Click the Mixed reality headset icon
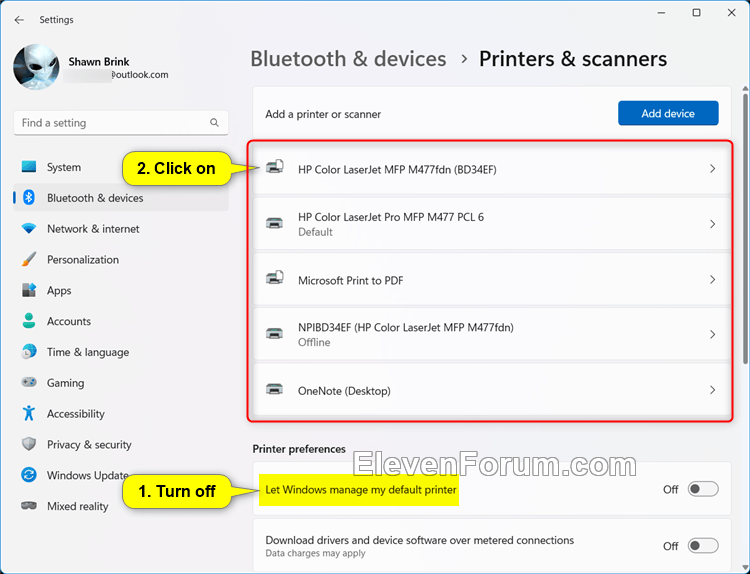Screen dimensions: 750x574 point(29,506)
